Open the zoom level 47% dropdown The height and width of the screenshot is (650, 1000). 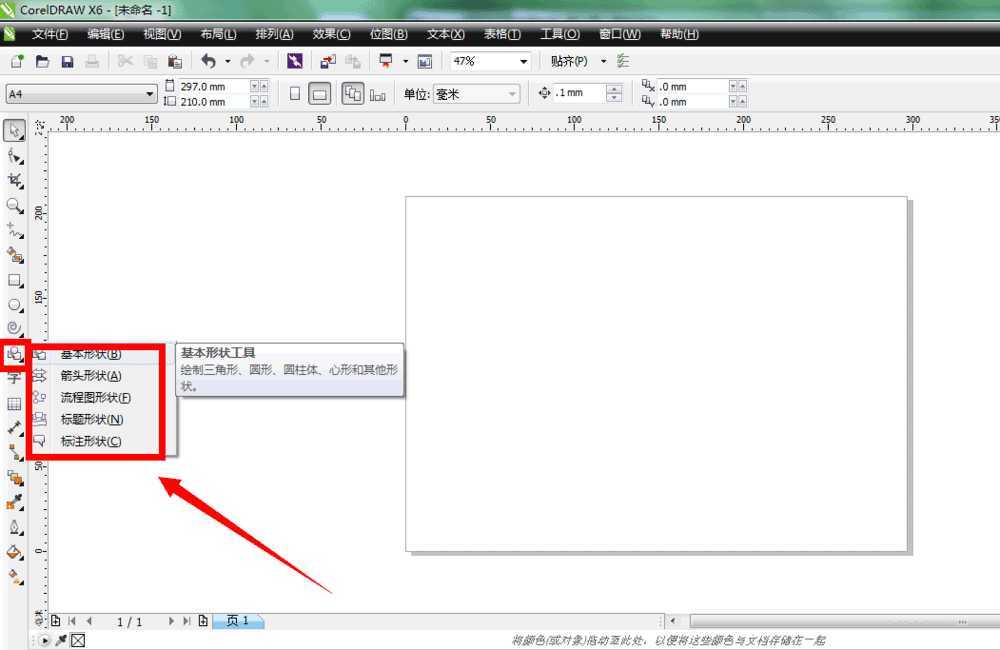(523, 62)
